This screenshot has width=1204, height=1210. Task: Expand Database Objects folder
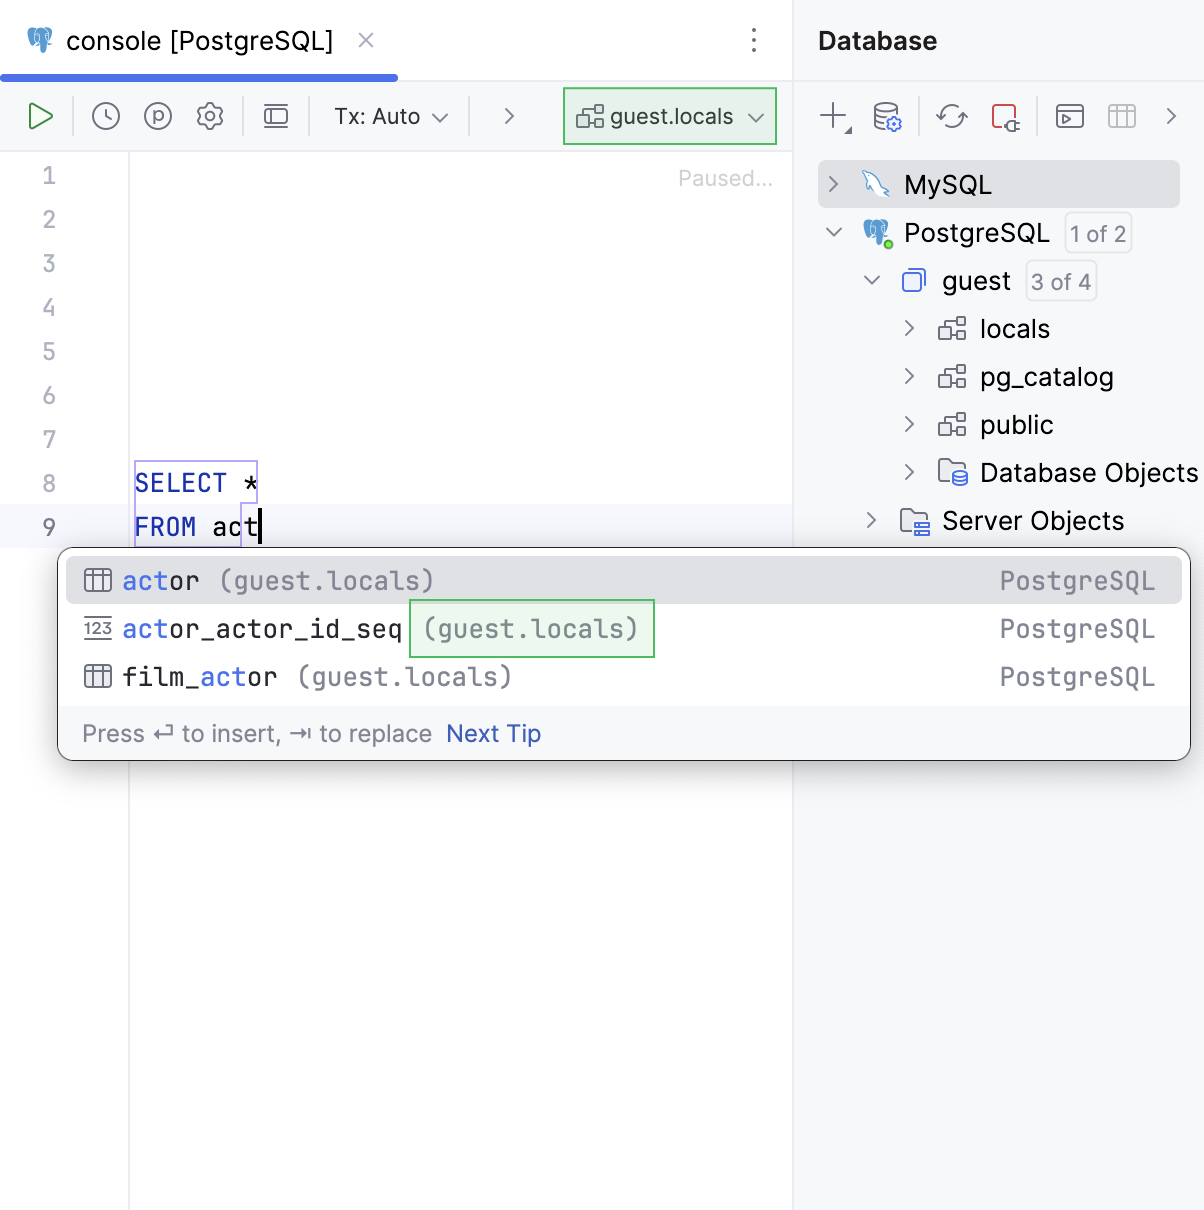click(x=909, y=472)
